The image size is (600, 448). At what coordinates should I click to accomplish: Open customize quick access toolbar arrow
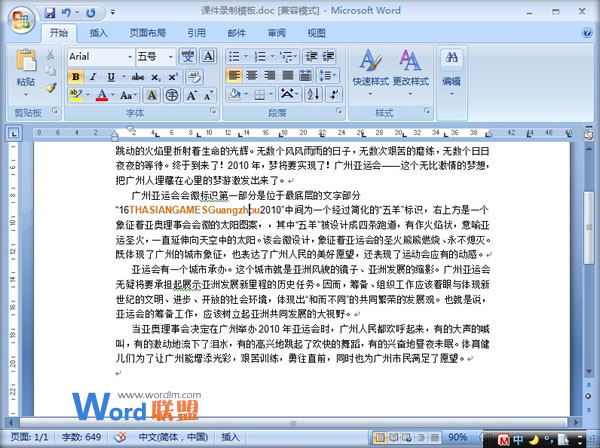112,13
